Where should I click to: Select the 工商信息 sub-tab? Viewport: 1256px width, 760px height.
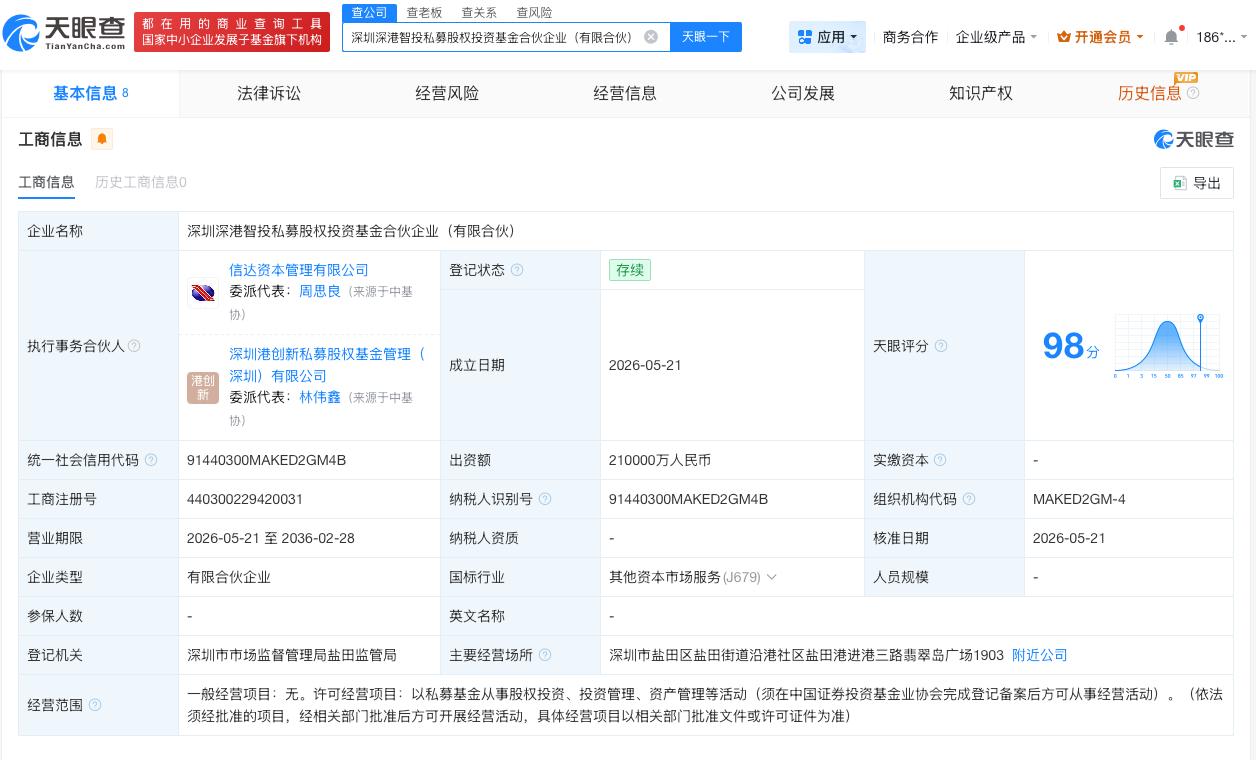(x=46, y=182)
